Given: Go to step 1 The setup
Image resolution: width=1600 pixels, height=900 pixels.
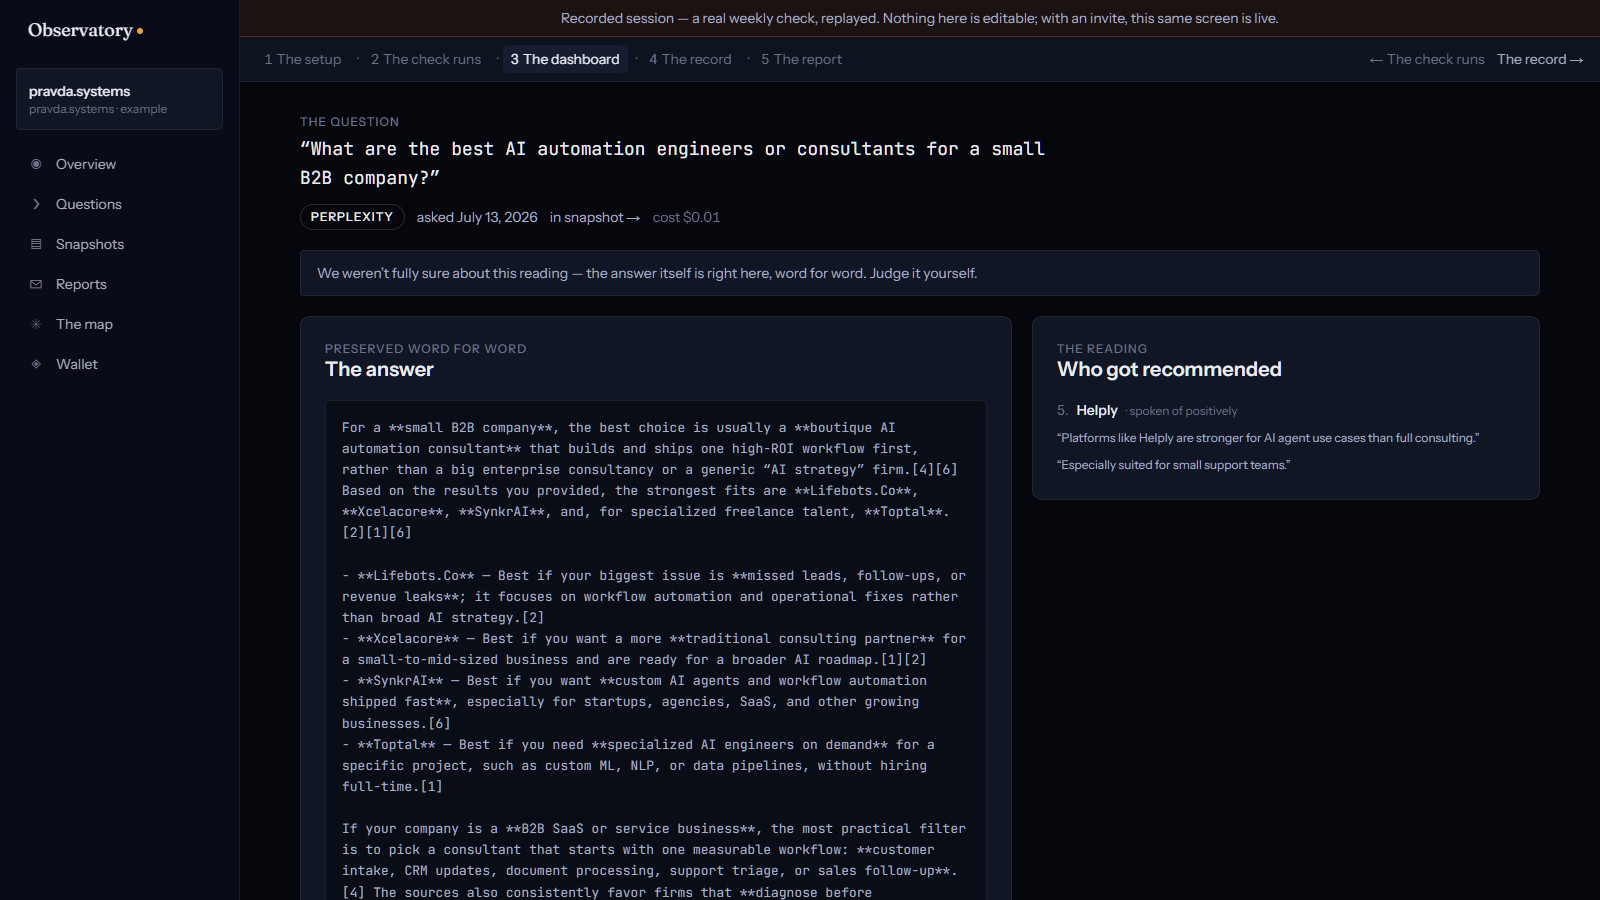Looking at the screenshot, I should [x=302, y=59].
